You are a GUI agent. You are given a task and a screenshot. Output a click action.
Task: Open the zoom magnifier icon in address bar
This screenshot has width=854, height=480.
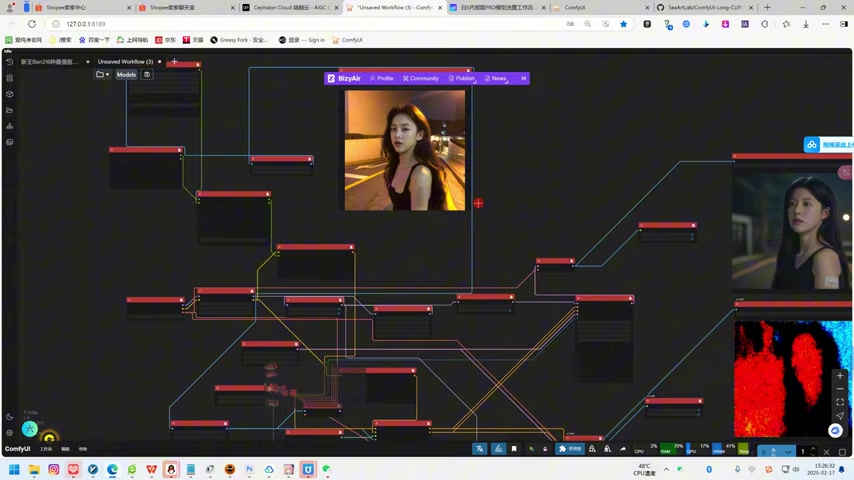[x=588, y=24]
